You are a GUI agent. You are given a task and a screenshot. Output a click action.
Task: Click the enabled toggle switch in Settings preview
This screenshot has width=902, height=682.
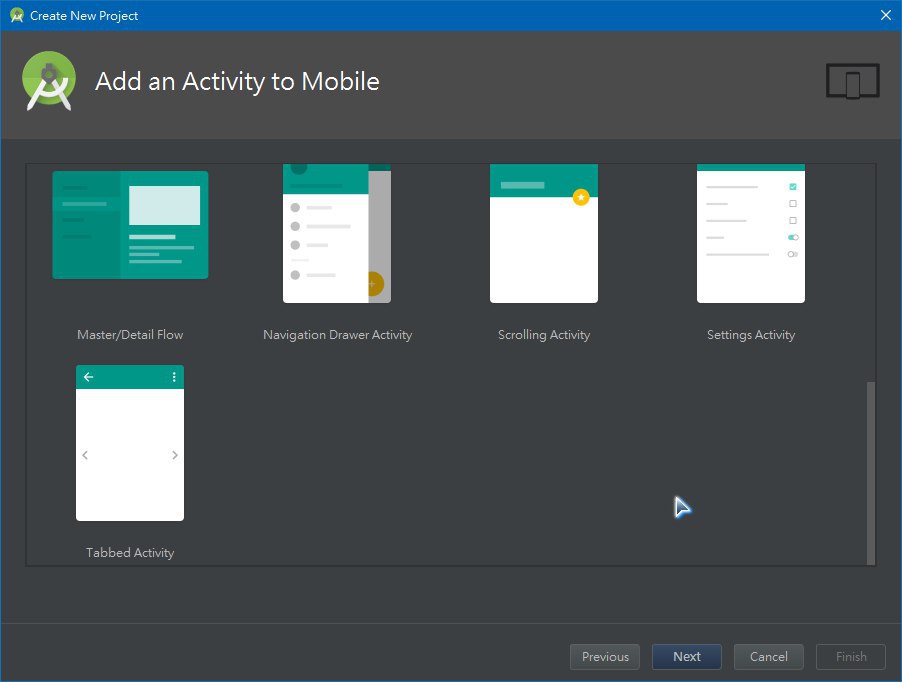pyautogui.click(x=793, y=238)
